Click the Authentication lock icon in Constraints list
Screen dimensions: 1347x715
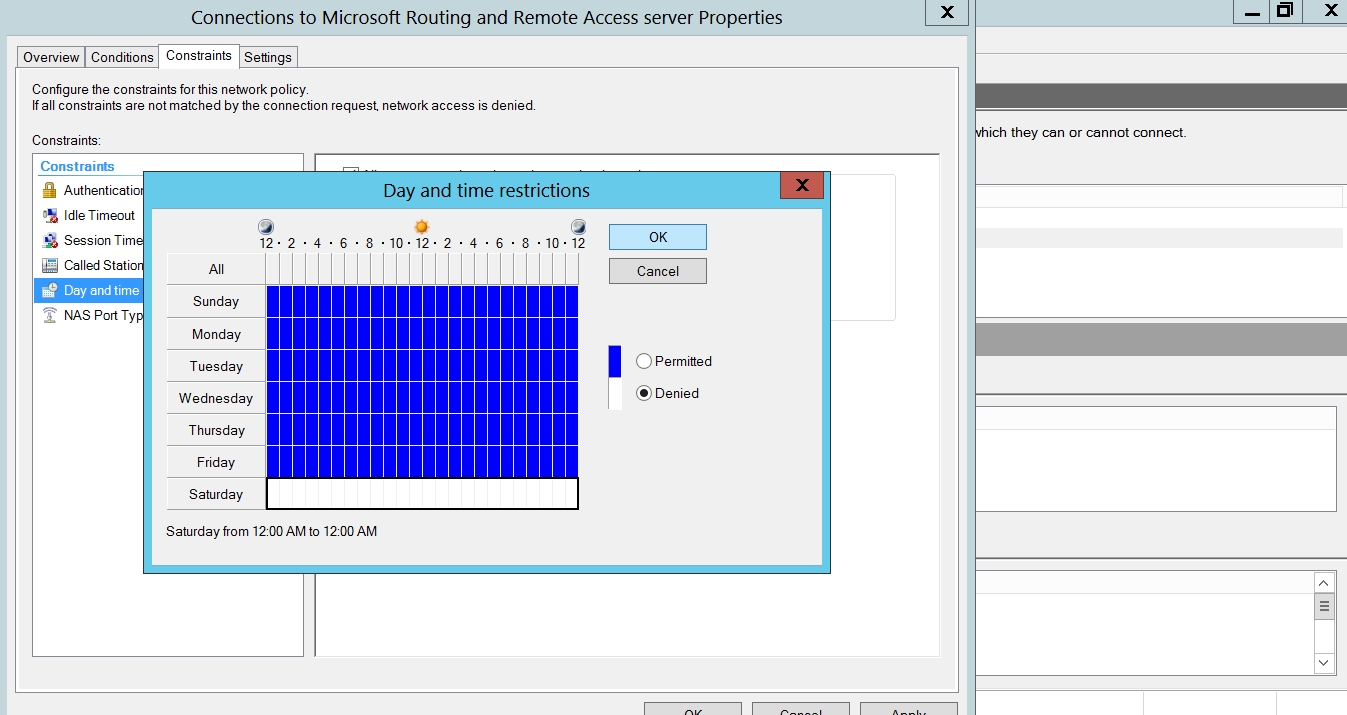pyautogui.click(x=49, y=190)
